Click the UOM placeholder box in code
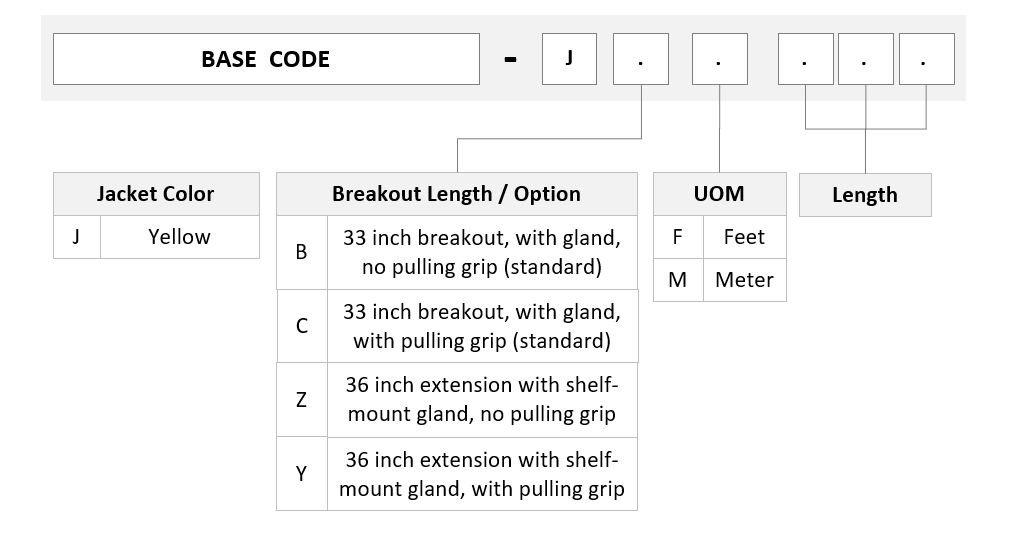 coord(720,59)
